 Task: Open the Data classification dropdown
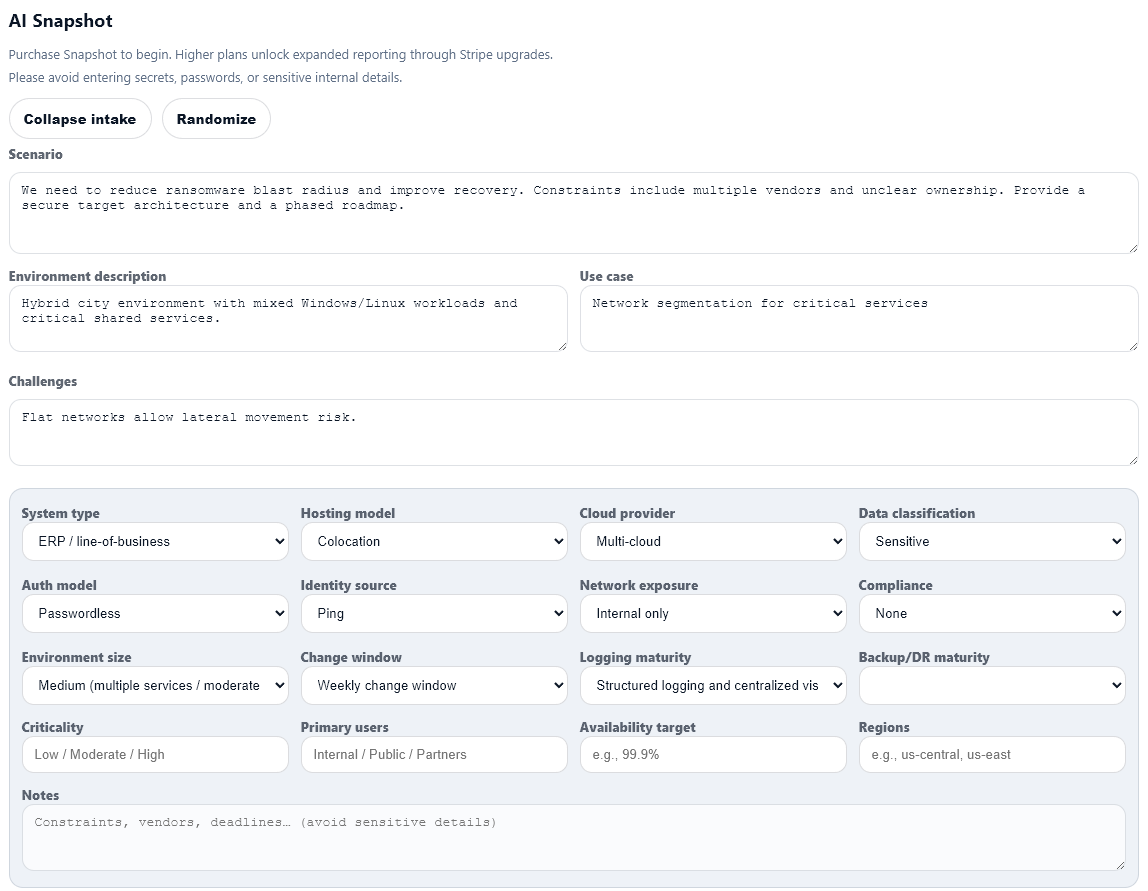pyautogui.click(x=991, y=541)
